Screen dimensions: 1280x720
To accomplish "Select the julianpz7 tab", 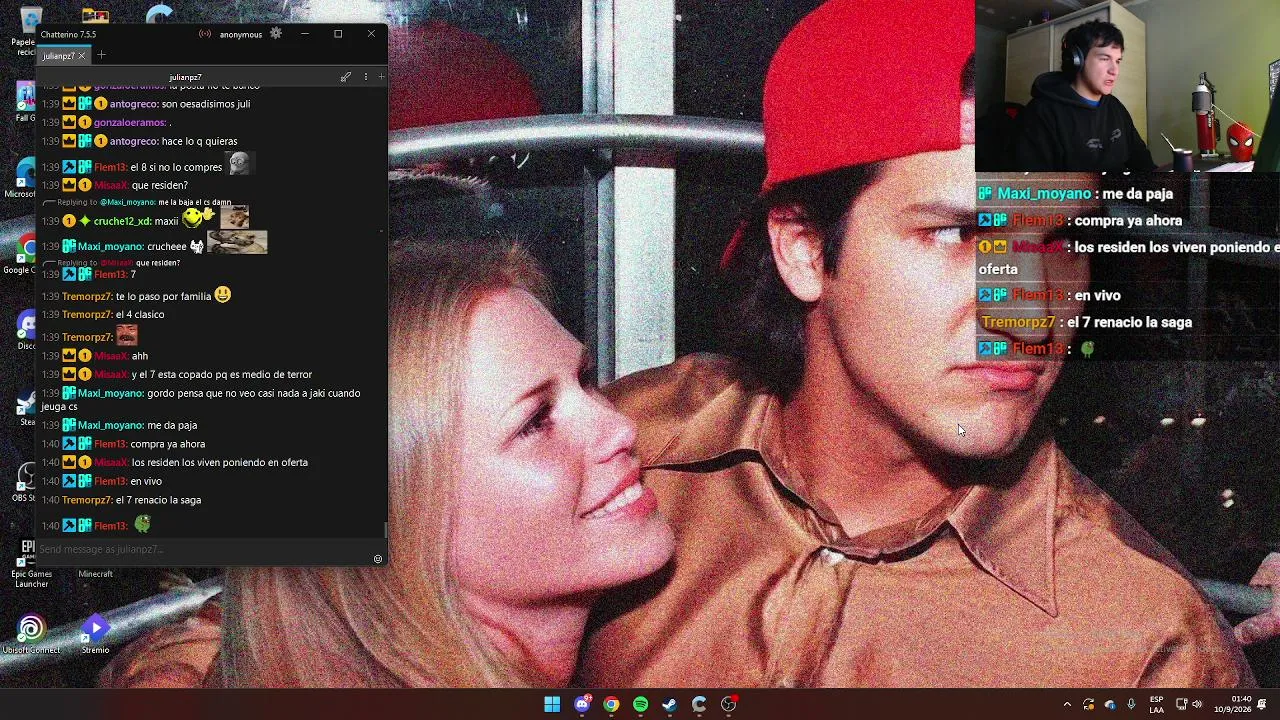I will pos(59,56).
